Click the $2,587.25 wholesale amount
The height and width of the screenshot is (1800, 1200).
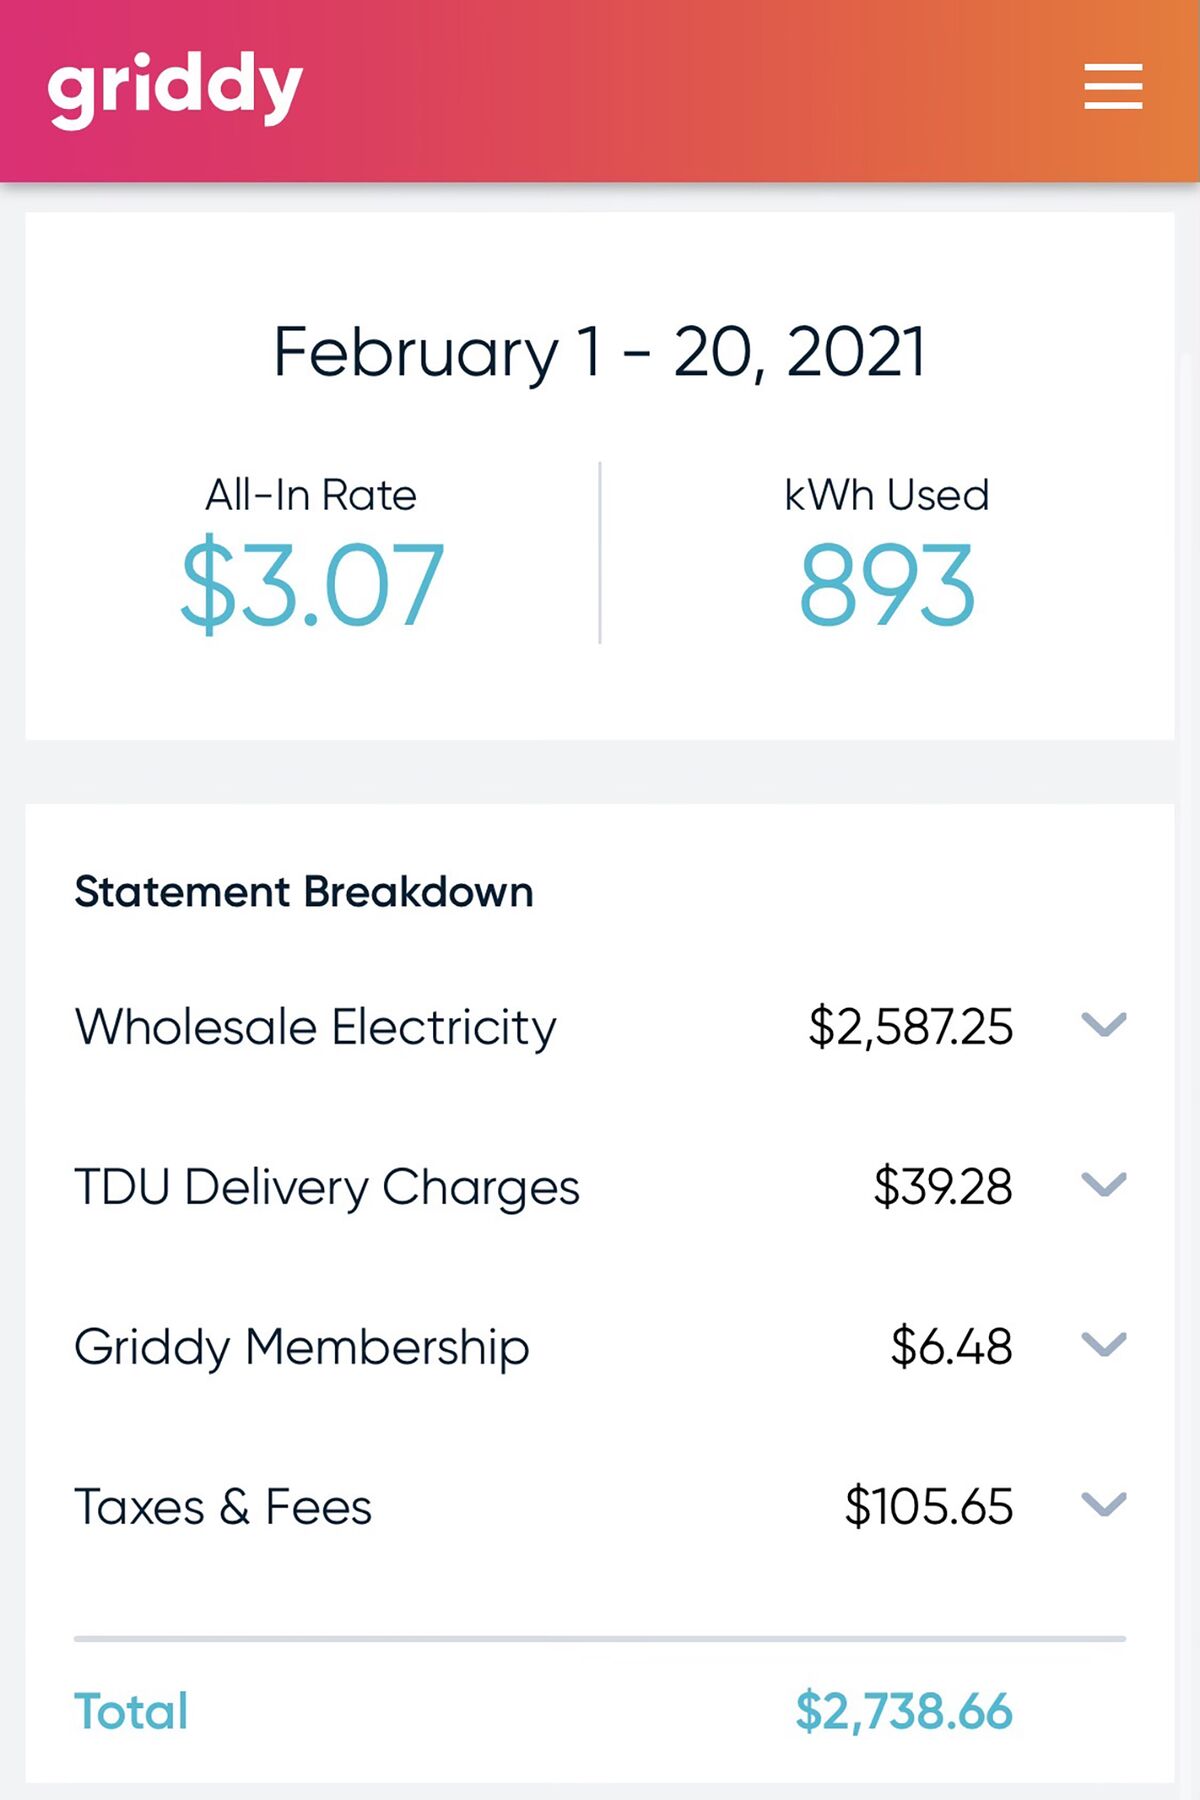point(911,1028)
